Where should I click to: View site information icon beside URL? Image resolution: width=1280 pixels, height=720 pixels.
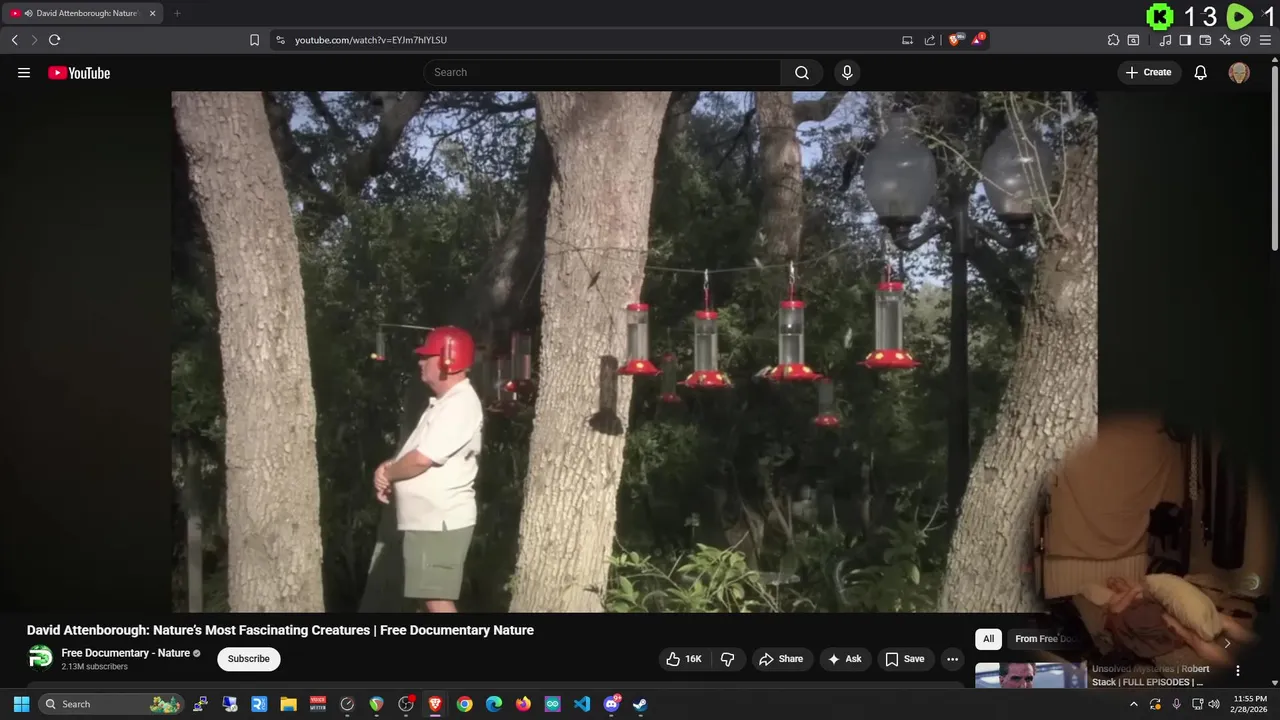280,40
